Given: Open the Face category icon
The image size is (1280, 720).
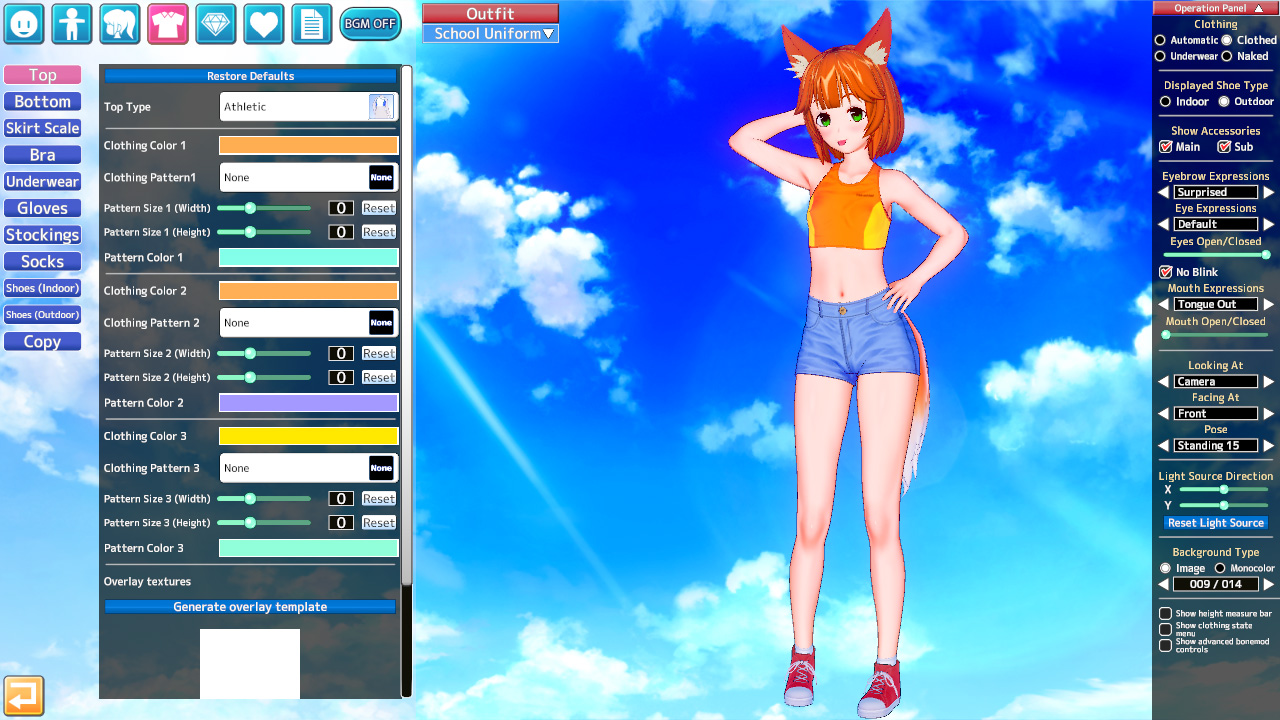Looking at the screenshot, I should (x=24, y=24).
